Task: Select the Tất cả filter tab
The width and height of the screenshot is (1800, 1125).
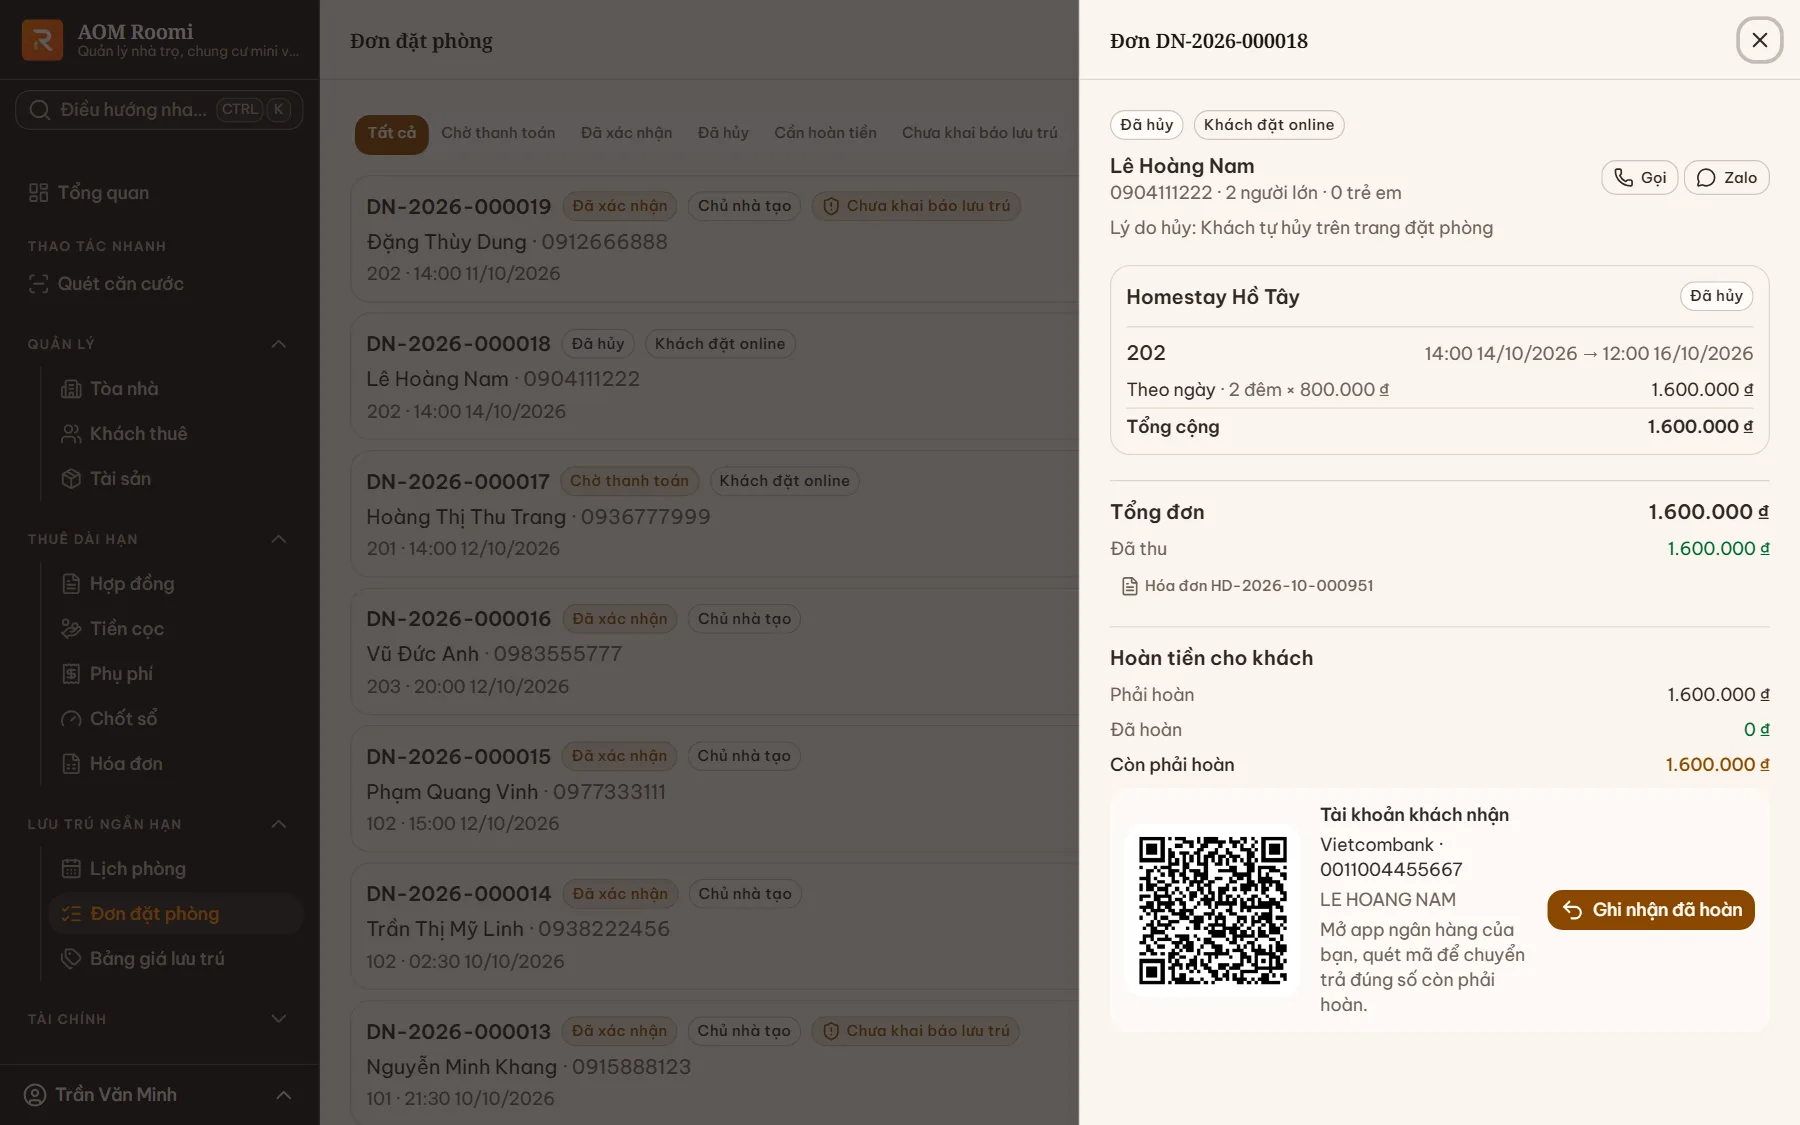Action: [392, 134]
